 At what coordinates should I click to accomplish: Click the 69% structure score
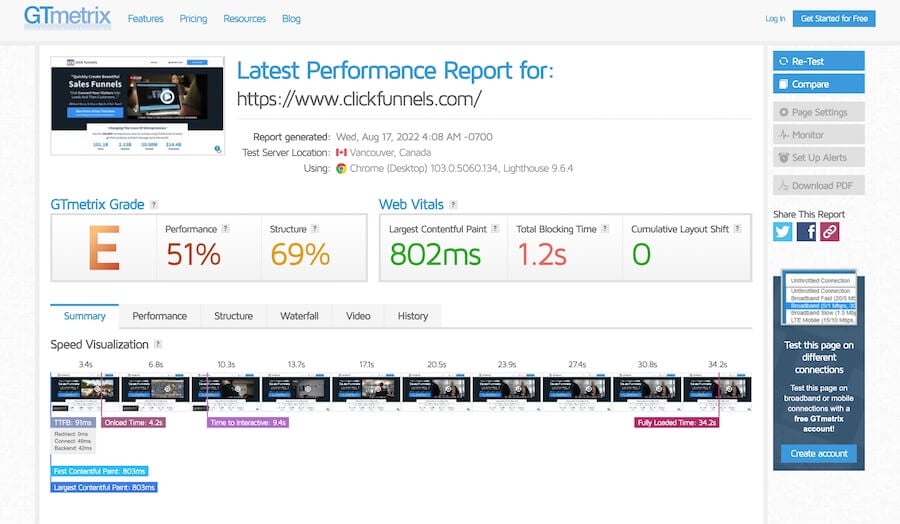300,254
